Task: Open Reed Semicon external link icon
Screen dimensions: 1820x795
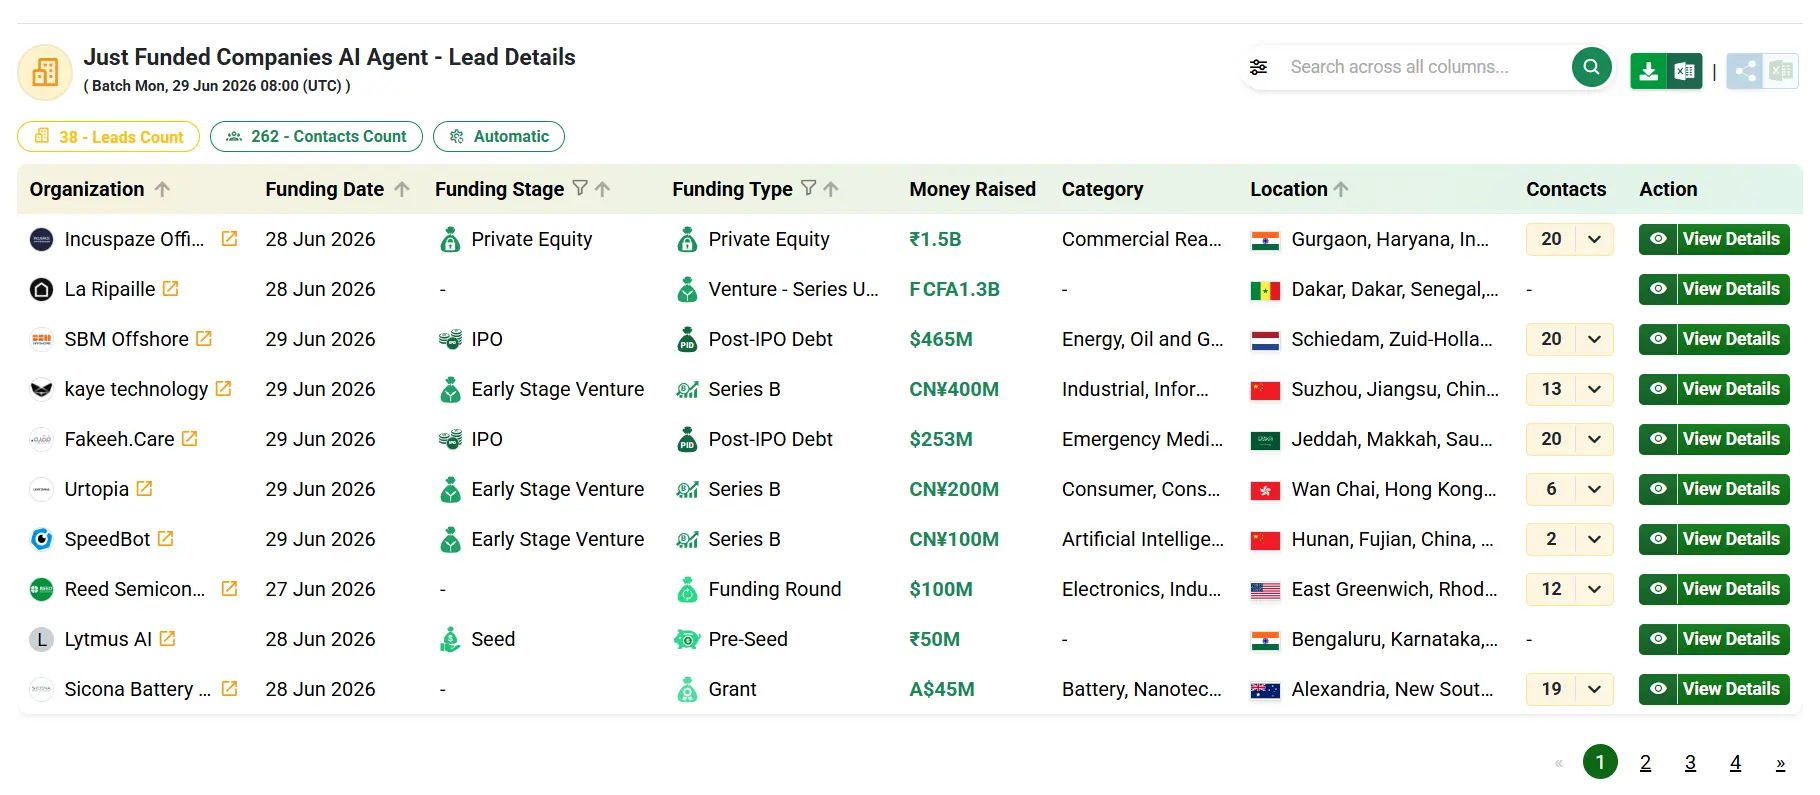Action: coord(229,588)
